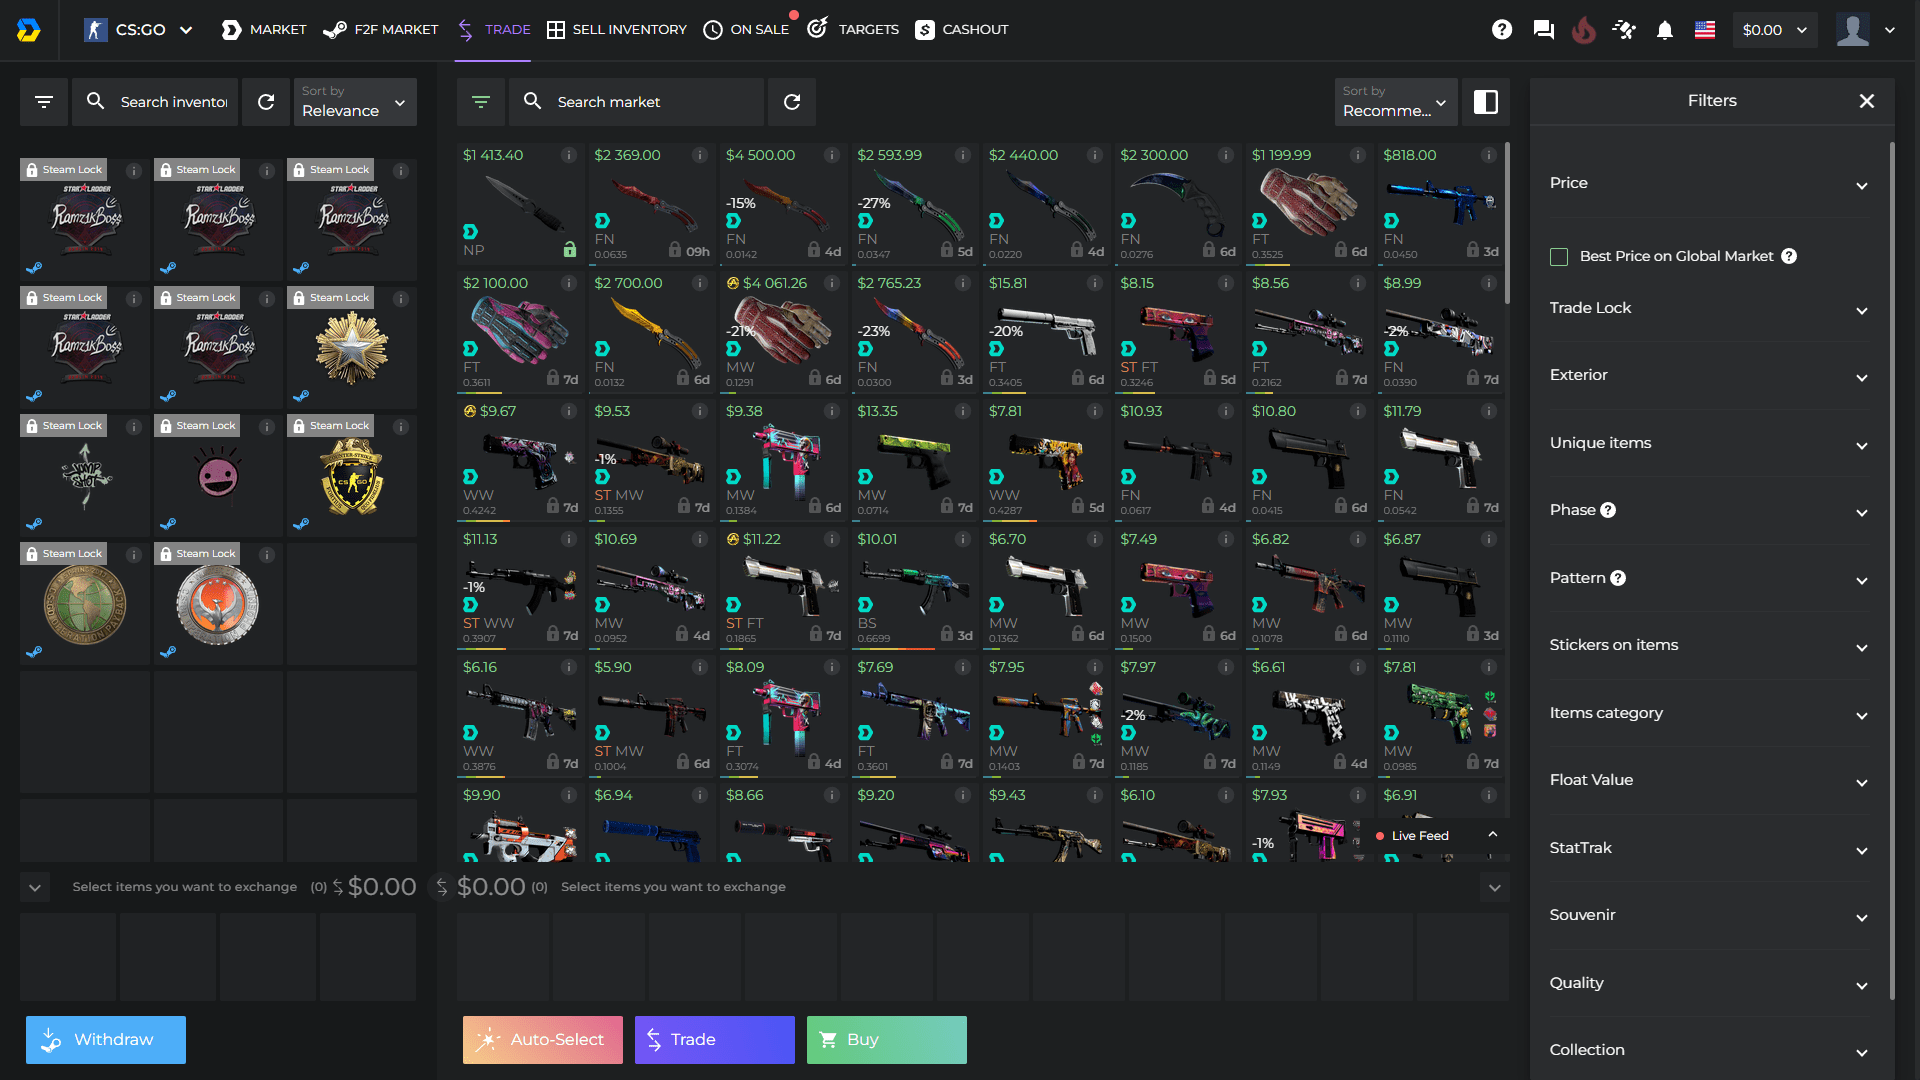This screenshot has height=1080, width=1920.
Task: Open the chat messages icon
Action: coord(1543,29)
